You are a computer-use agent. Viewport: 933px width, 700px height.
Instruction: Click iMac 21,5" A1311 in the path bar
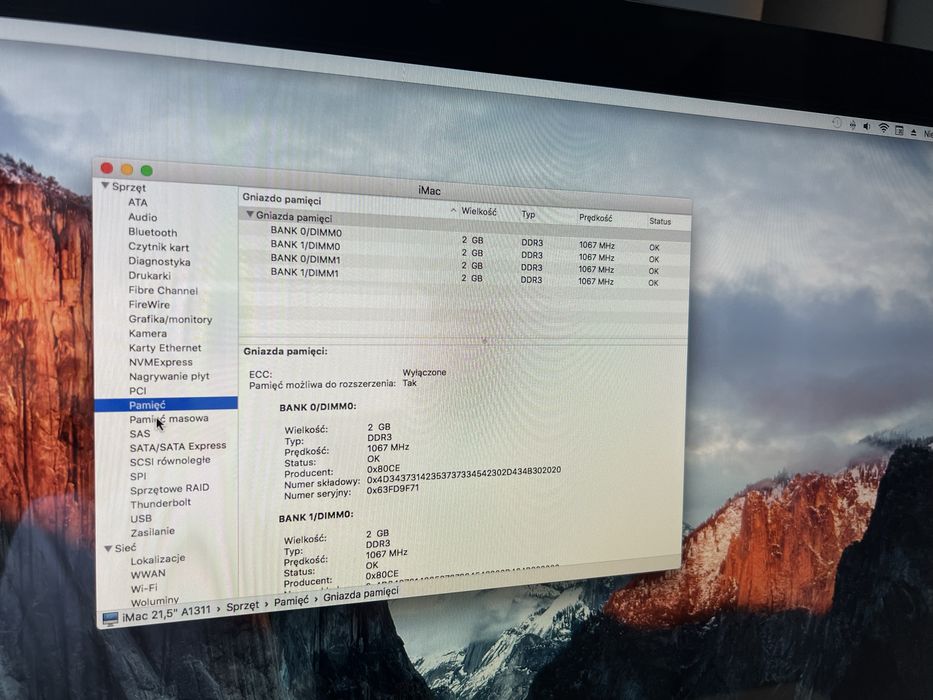[x=167, y=614]
